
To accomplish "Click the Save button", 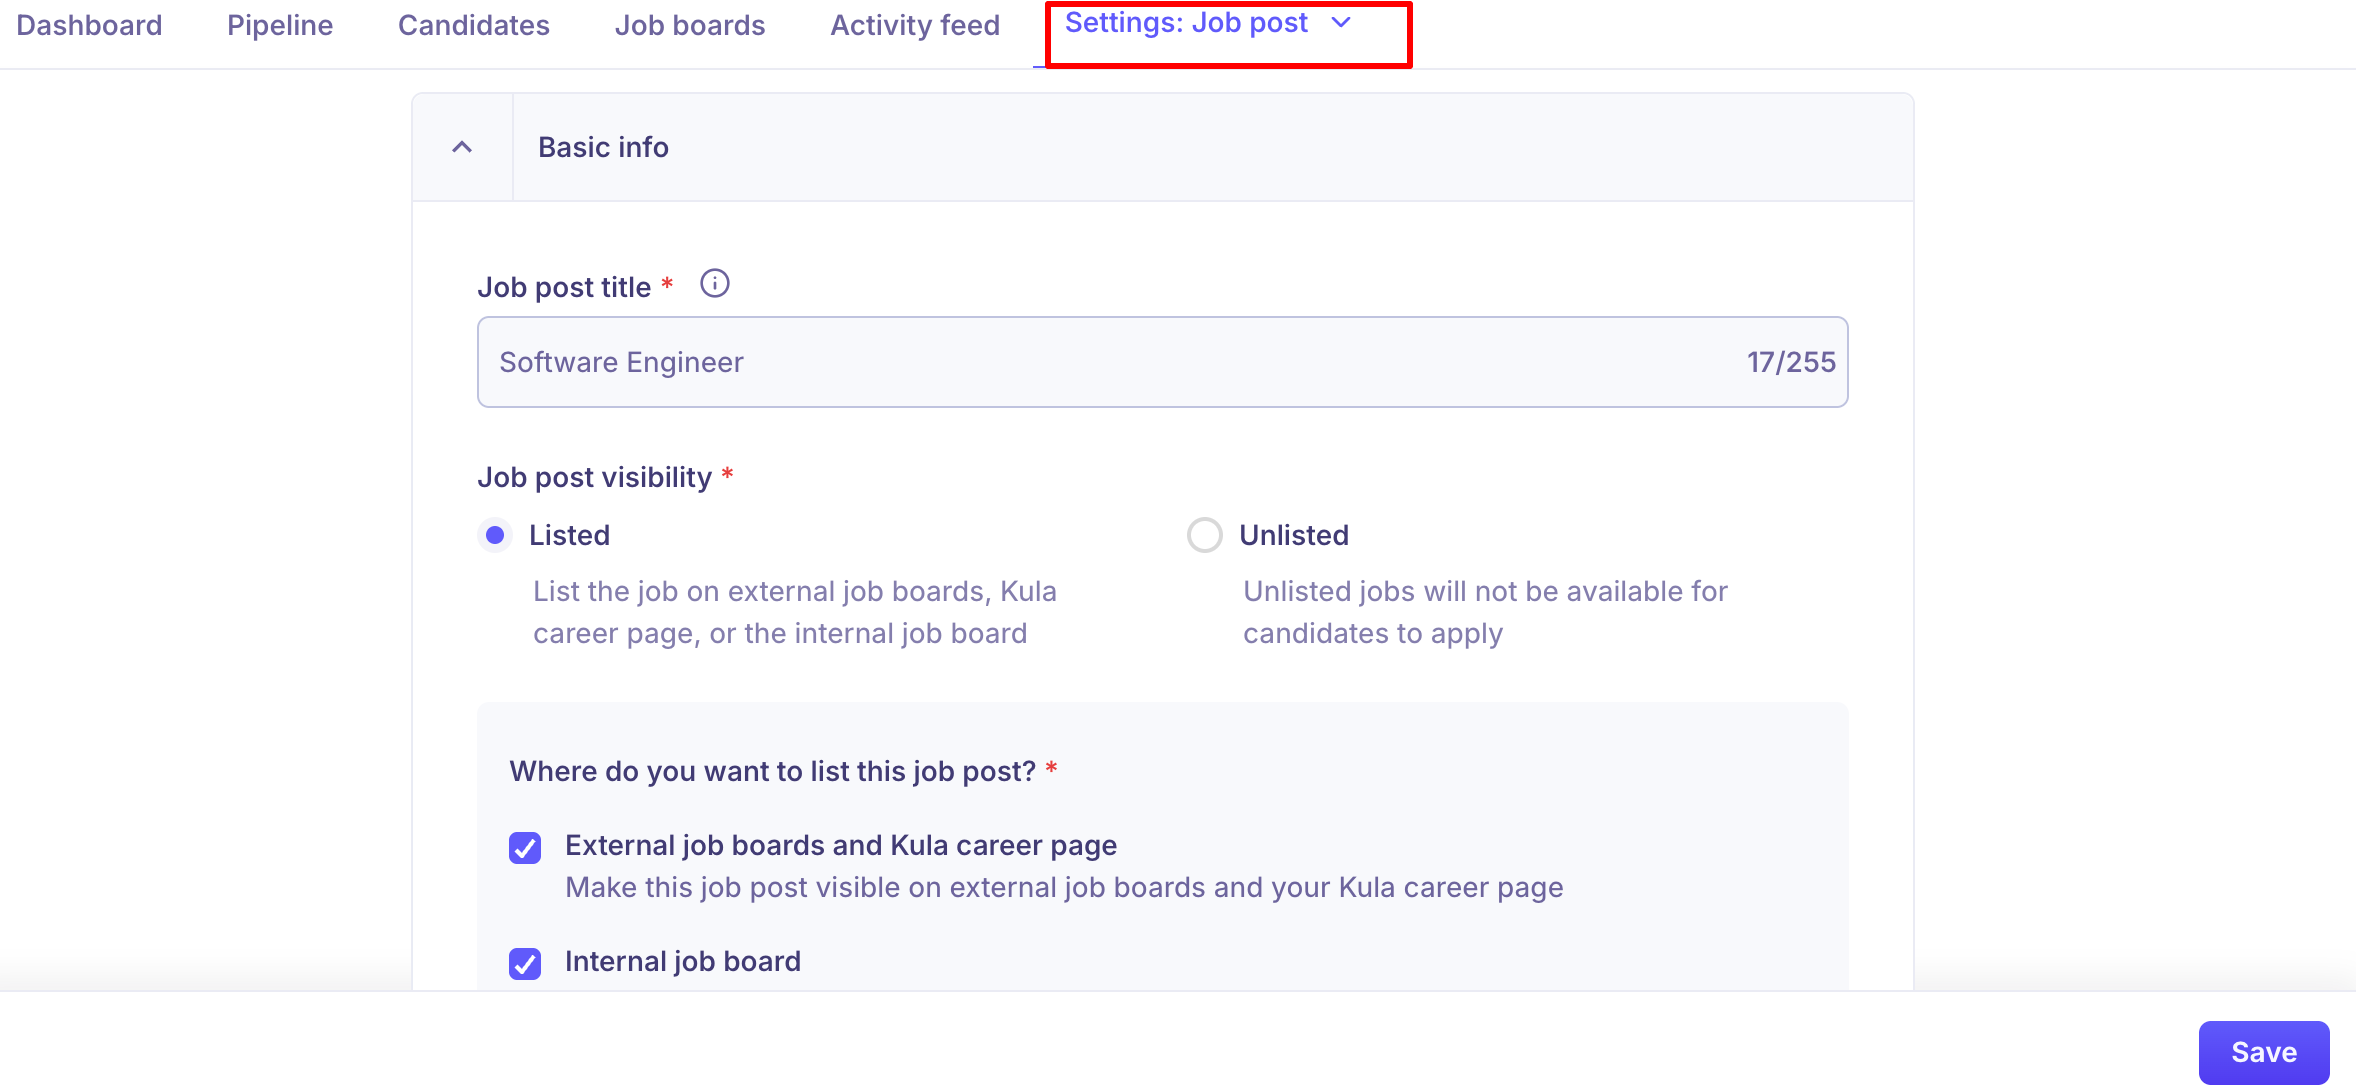I will [2263, 1052].
